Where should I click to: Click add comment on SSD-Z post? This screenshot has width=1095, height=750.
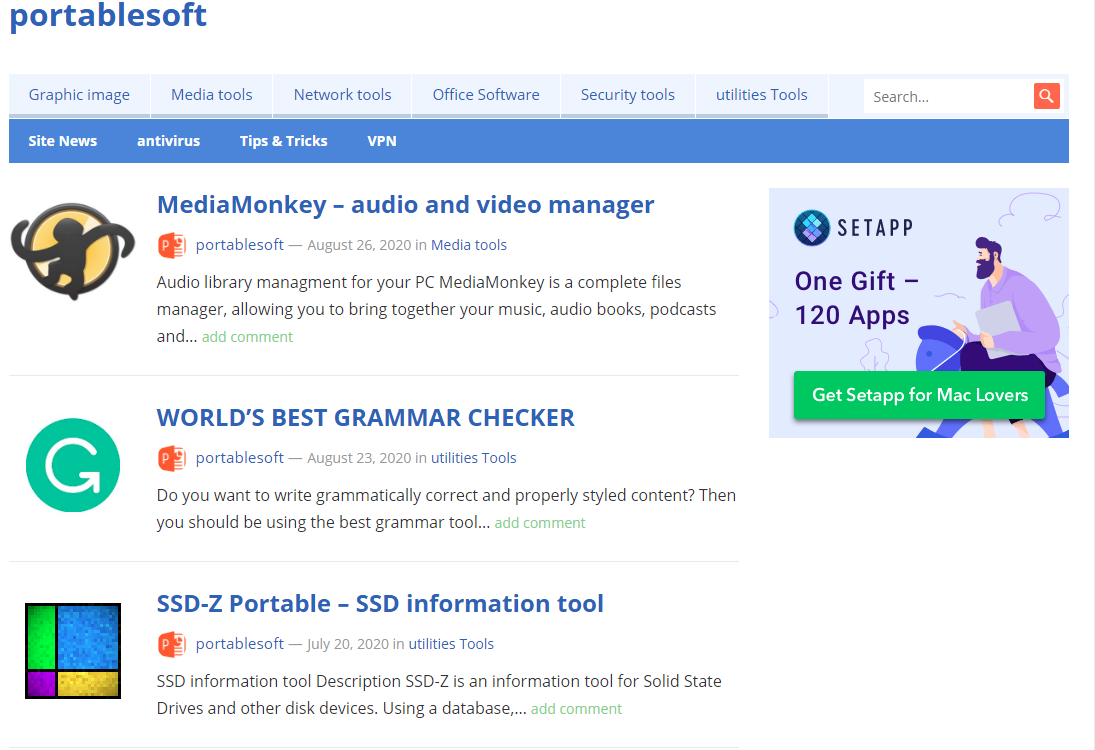pyautogui.click(x=576, y=709)
